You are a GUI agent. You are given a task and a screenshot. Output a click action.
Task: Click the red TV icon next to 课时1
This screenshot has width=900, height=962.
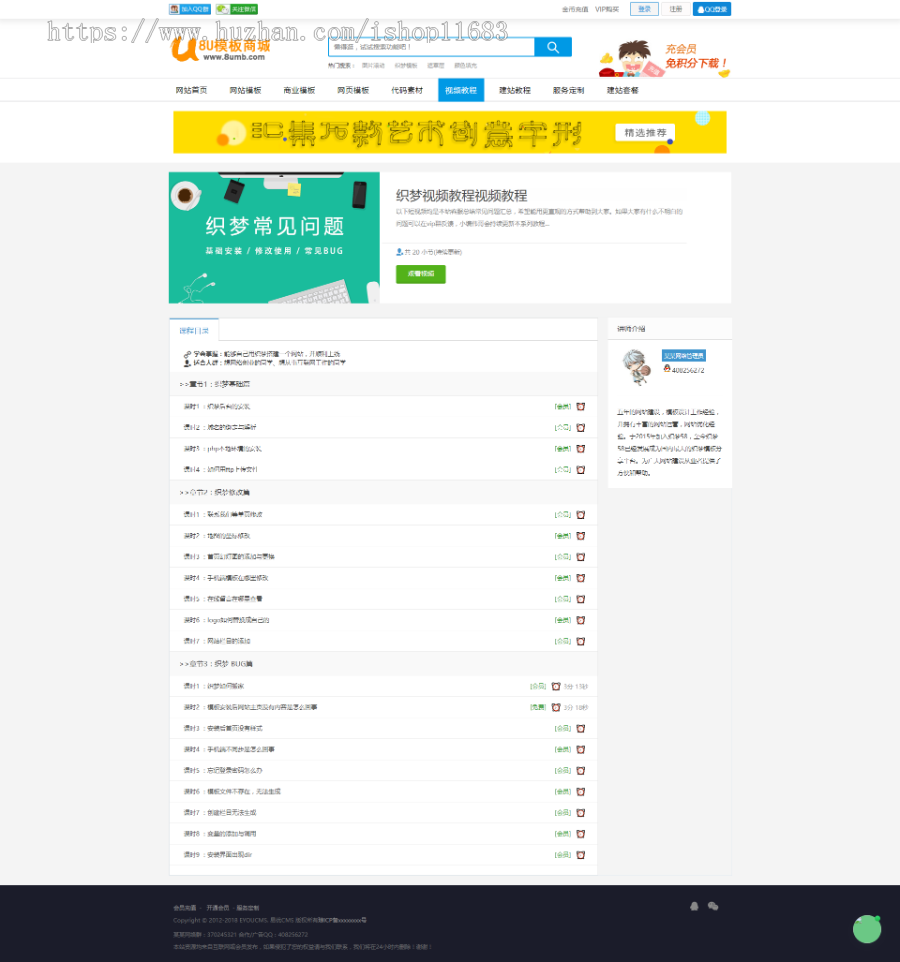581,406
